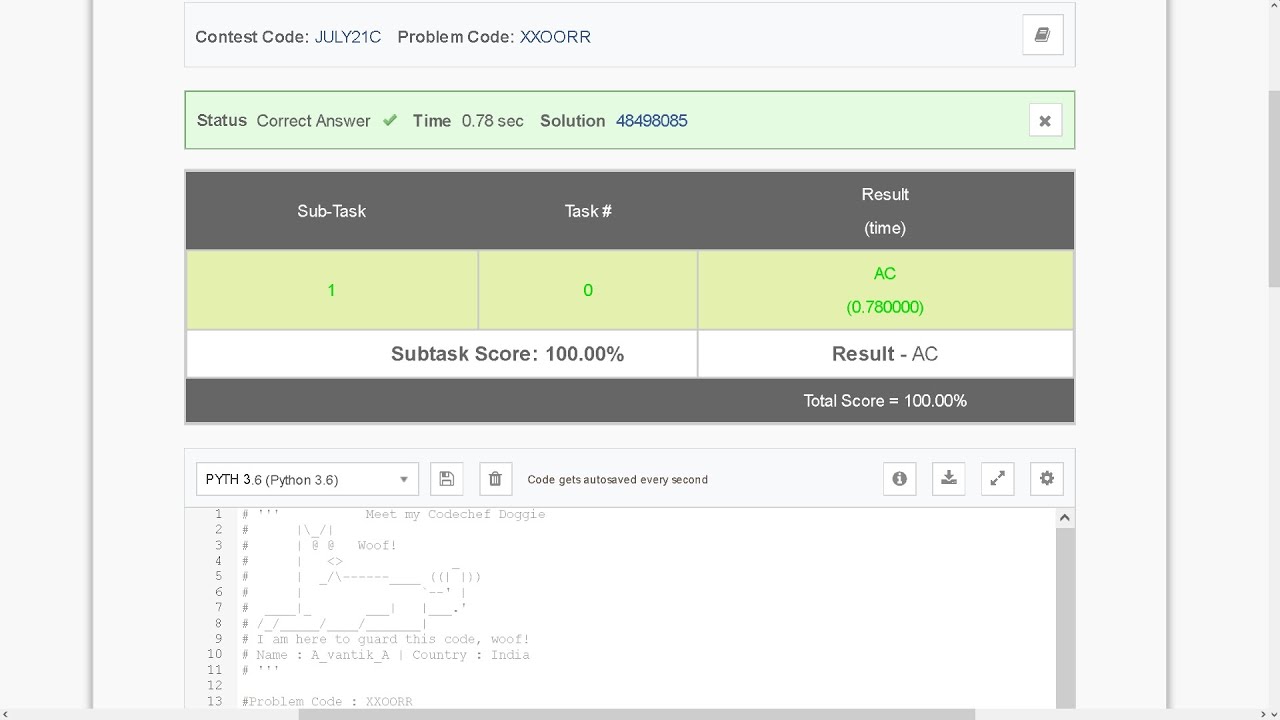Expand editor to fullscreen
1280x720 pixels.
(x=997, y=479)
